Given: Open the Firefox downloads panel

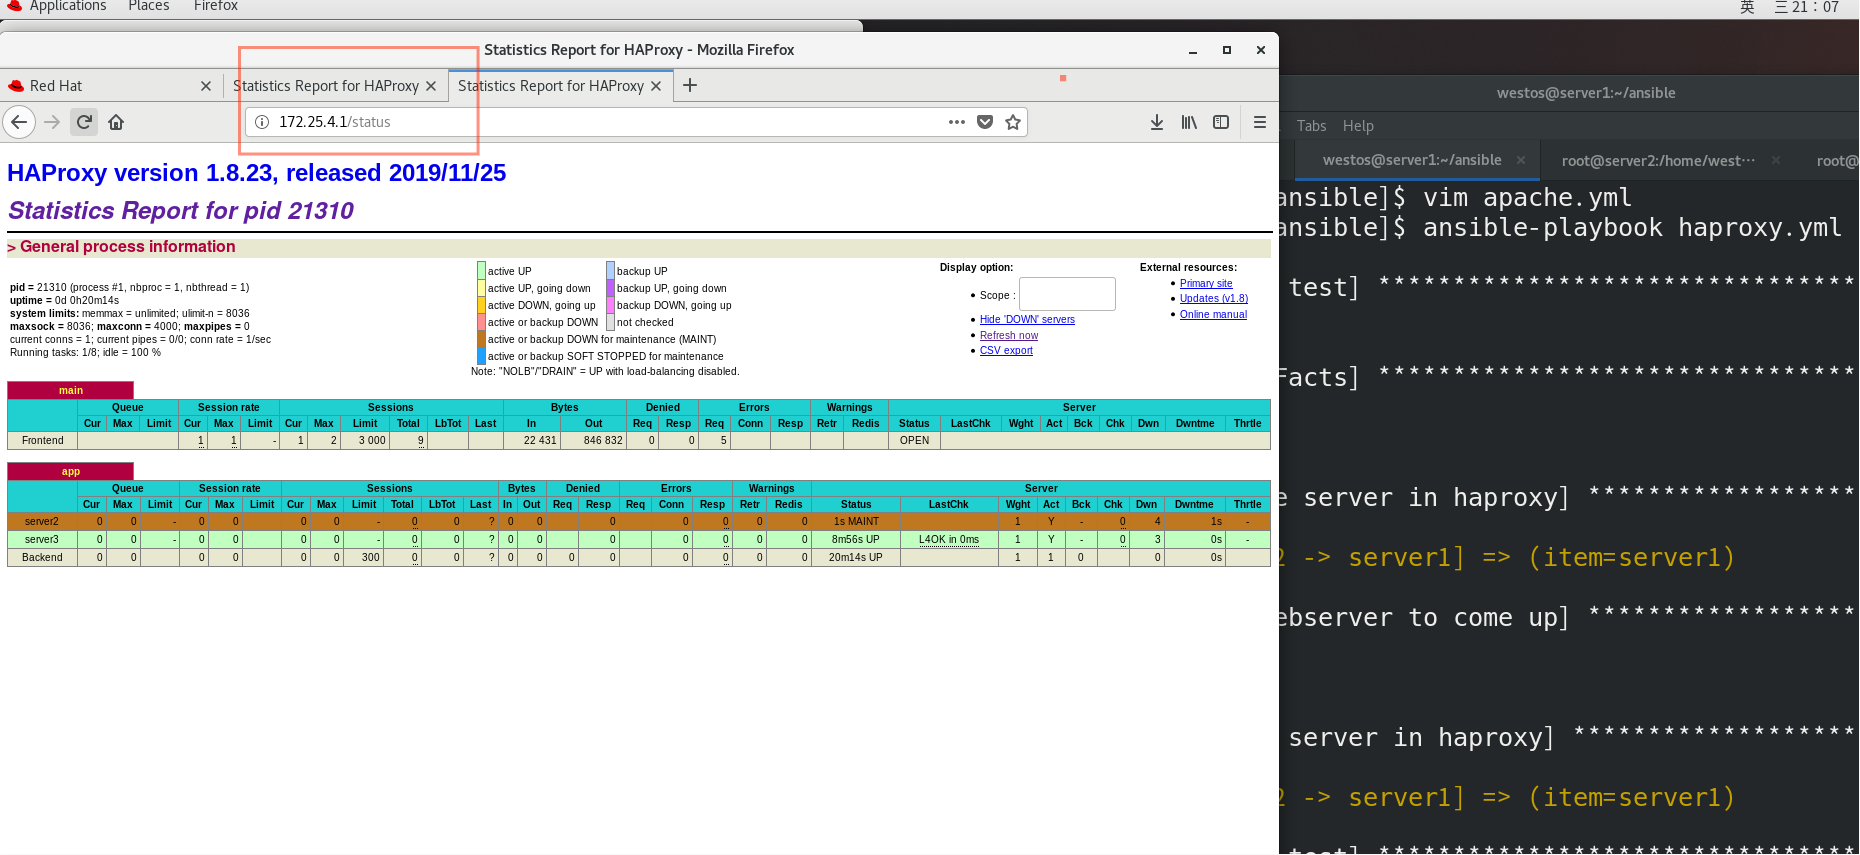Looking at the screenshot, I should click(x=1157, y=122).
